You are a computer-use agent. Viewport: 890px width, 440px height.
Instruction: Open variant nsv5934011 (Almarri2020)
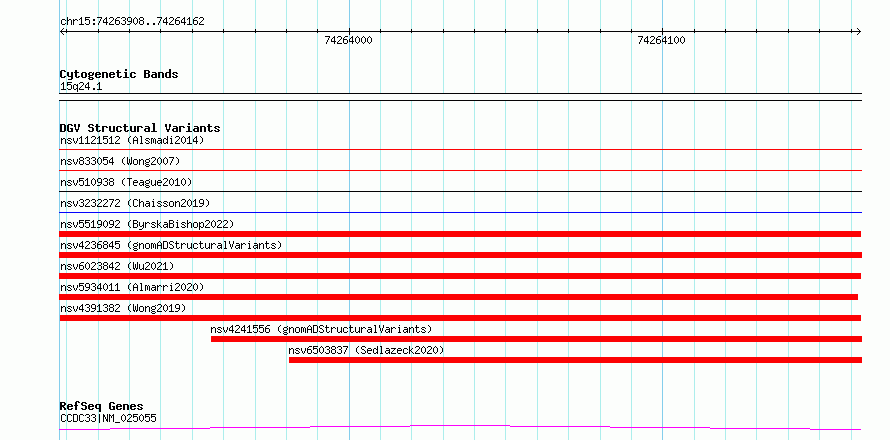tap(132, 287)
